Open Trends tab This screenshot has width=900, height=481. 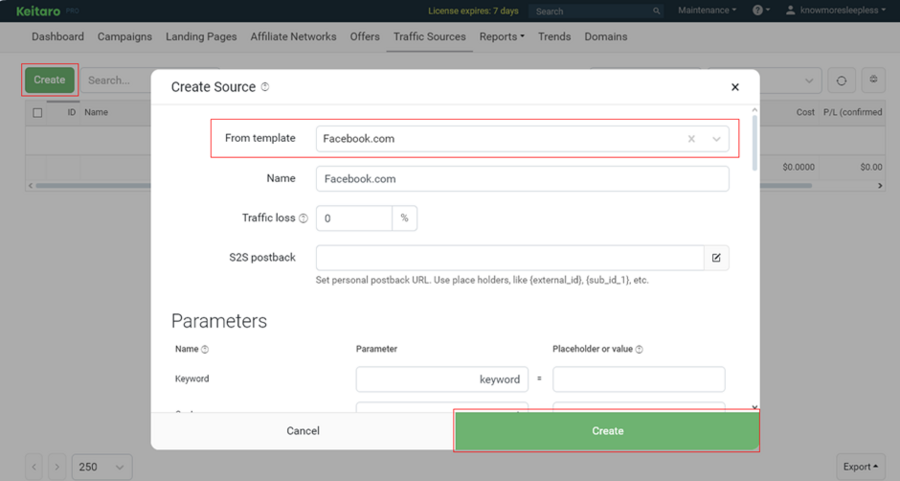(x=554, y=37)
